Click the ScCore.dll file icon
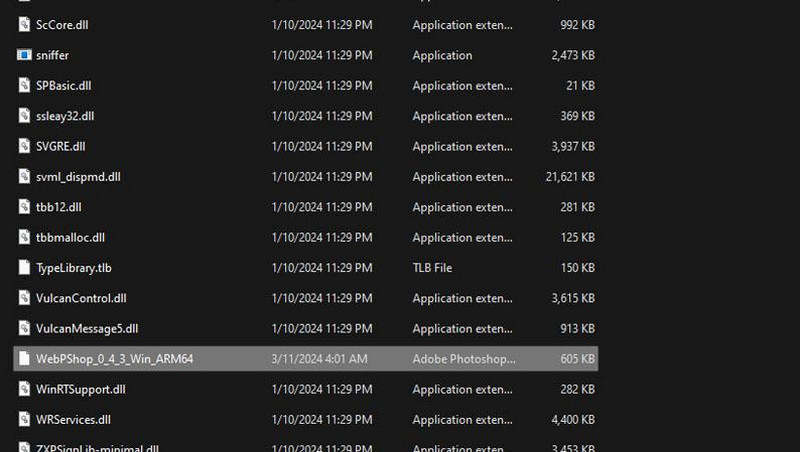Viewport: 800px width, 452px height. (x=25, y=24)
